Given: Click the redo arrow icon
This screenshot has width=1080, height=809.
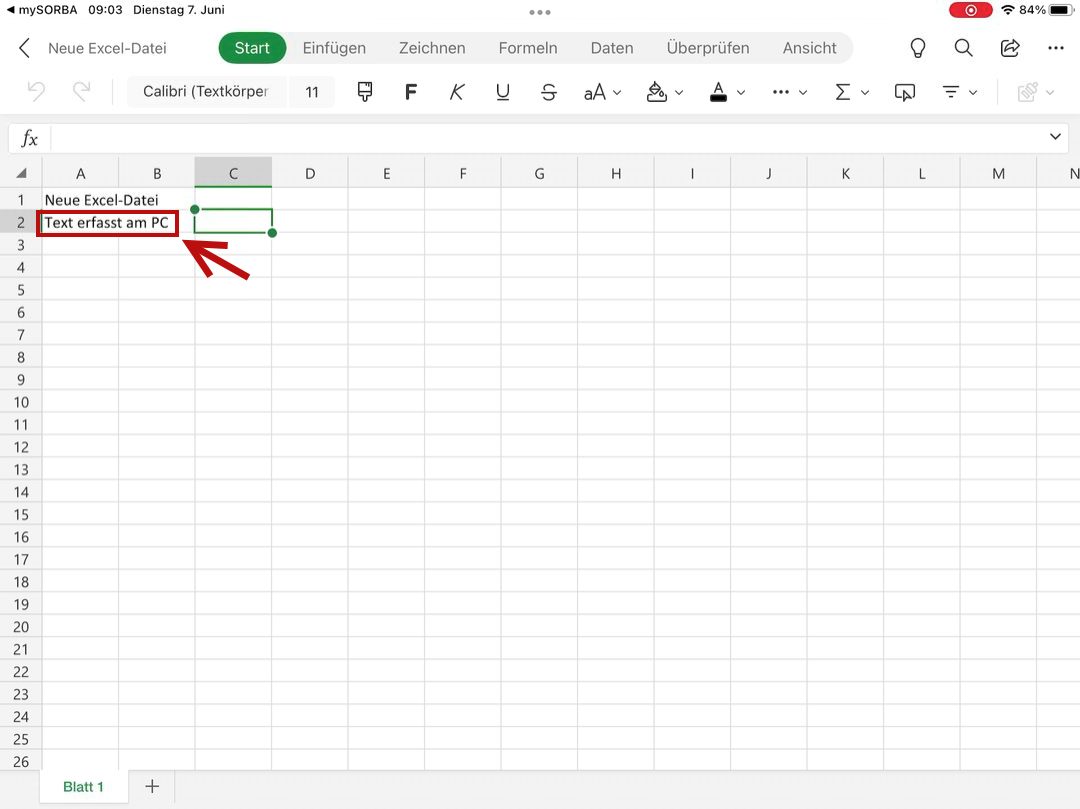Looking at the screenshot, I should click(82, 92).
